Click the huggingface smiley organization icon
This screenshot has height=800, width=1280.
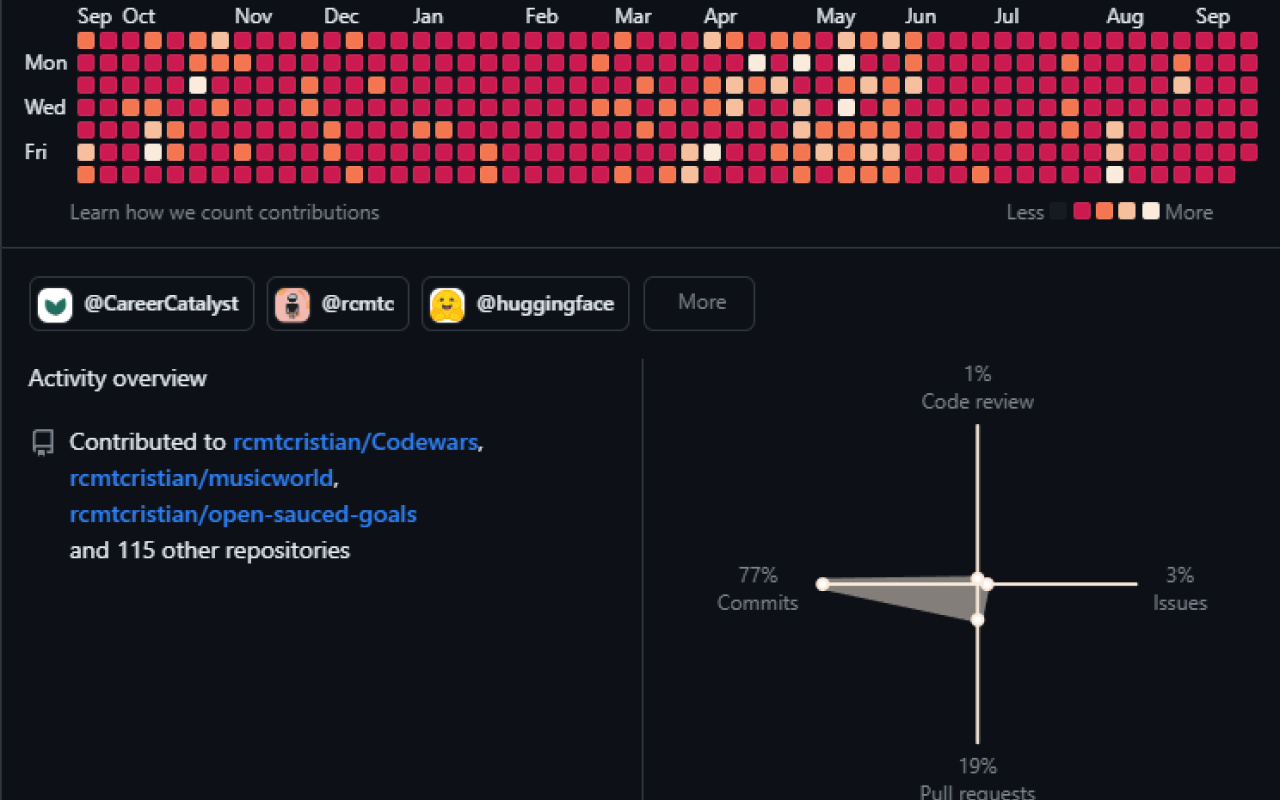pyautogui.click(x=446, y=303)
